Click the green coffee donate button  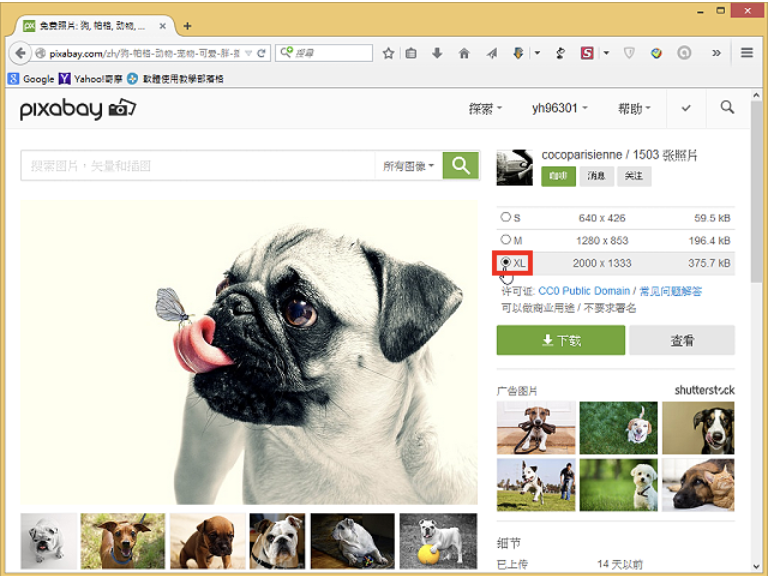point(558,176)
